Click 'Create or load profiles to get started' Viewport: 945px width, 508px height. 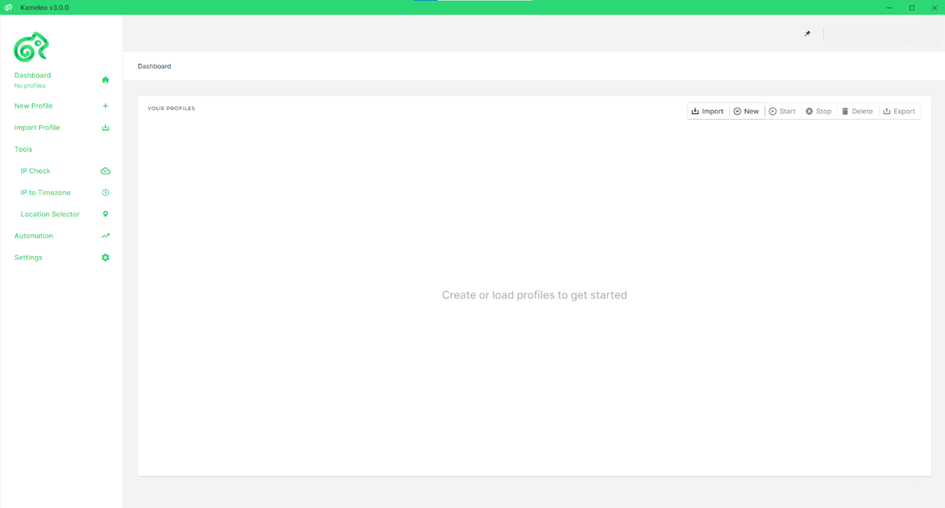click(x=535, y=295)
